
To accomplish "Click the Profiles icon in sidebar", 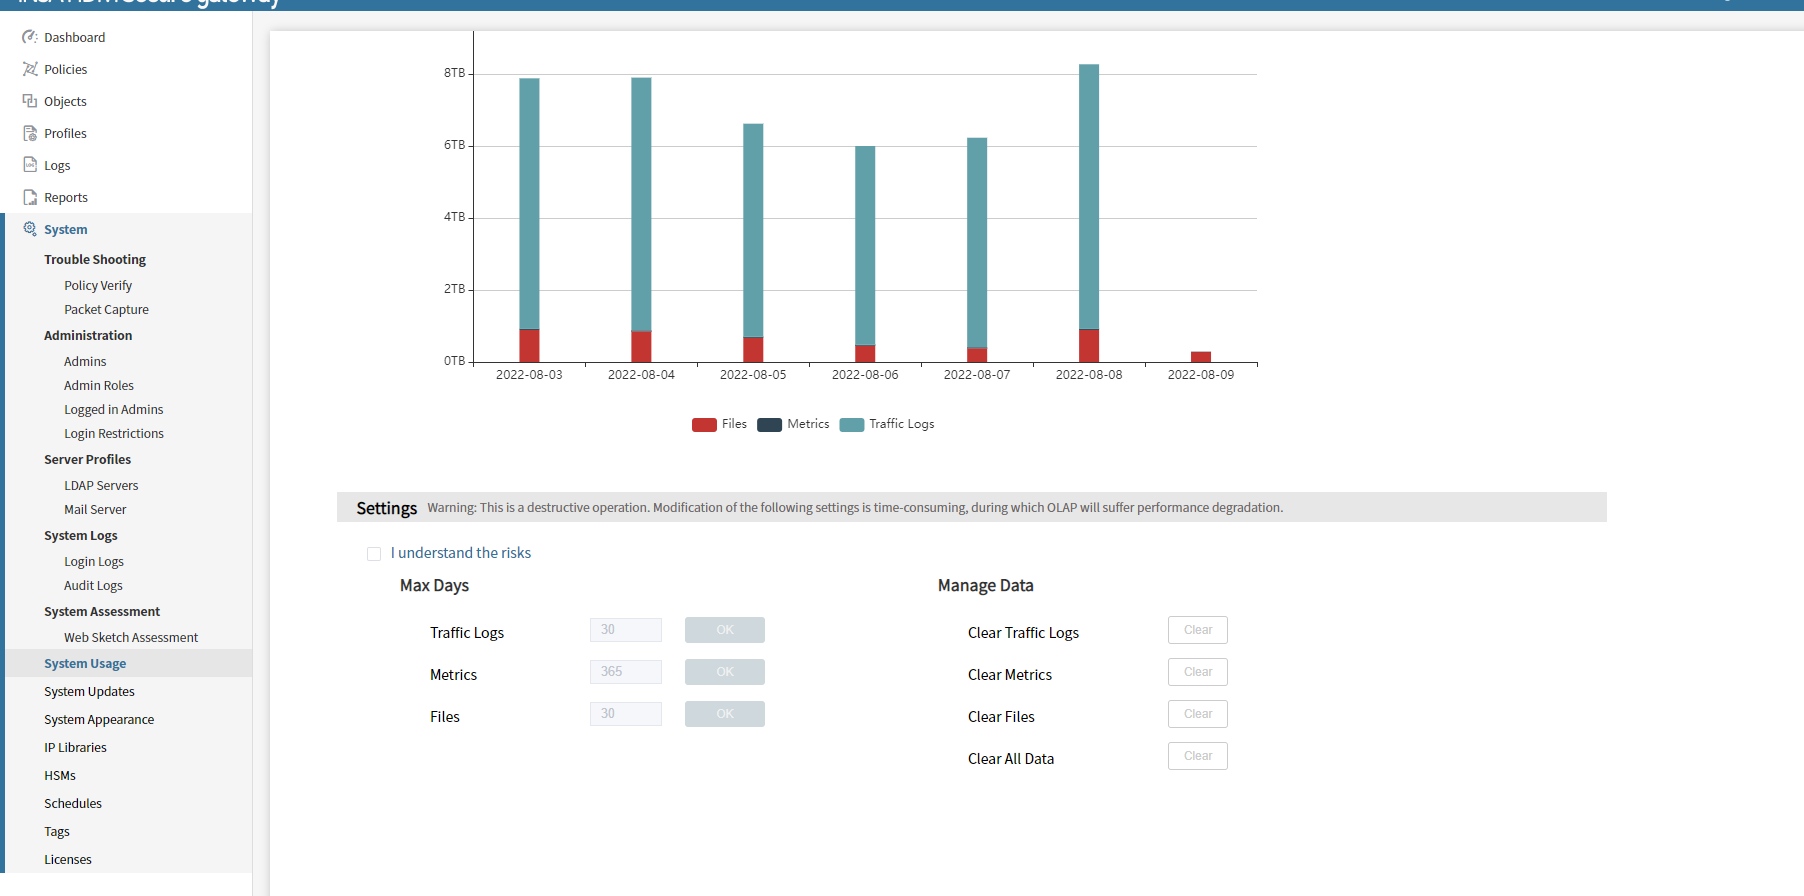I will point(30,133).
